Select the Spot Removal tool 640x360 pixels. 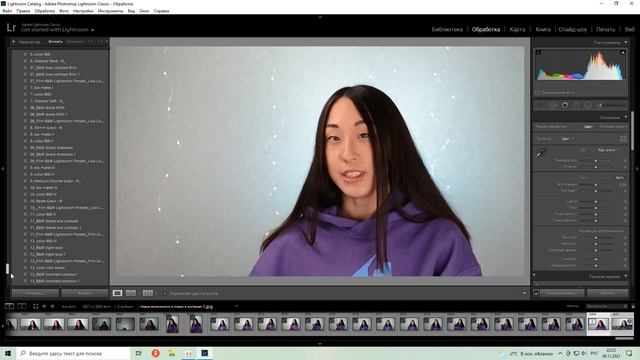(552, 105)
